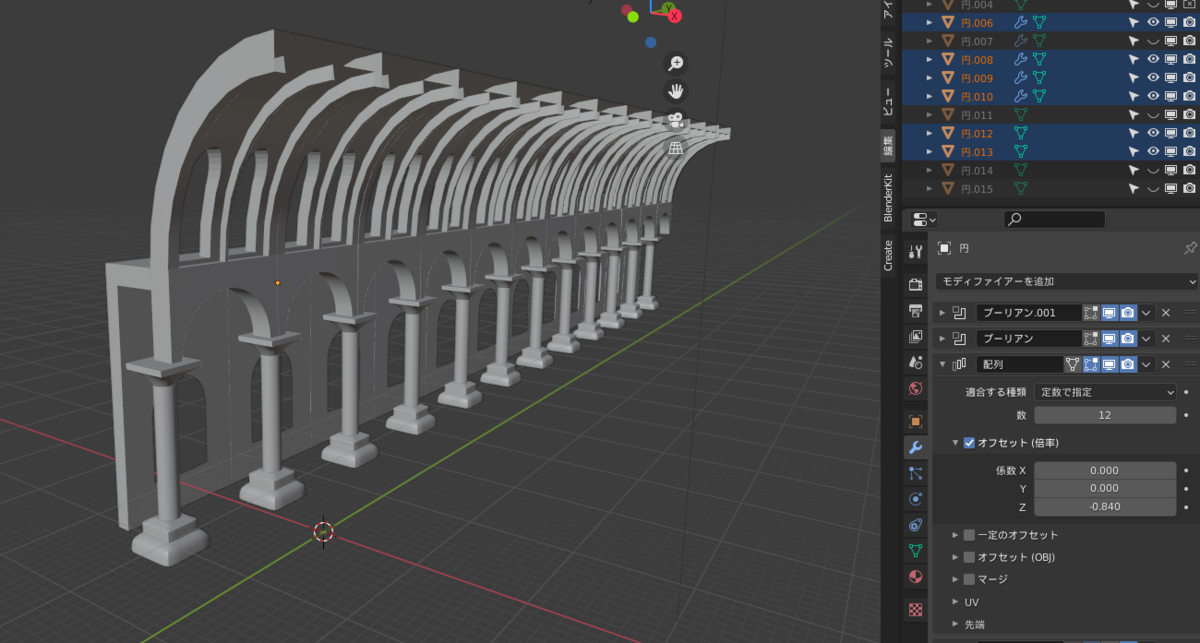Open the Create sidebar tab
The image size is (1200, 643).
click(888, 255)
